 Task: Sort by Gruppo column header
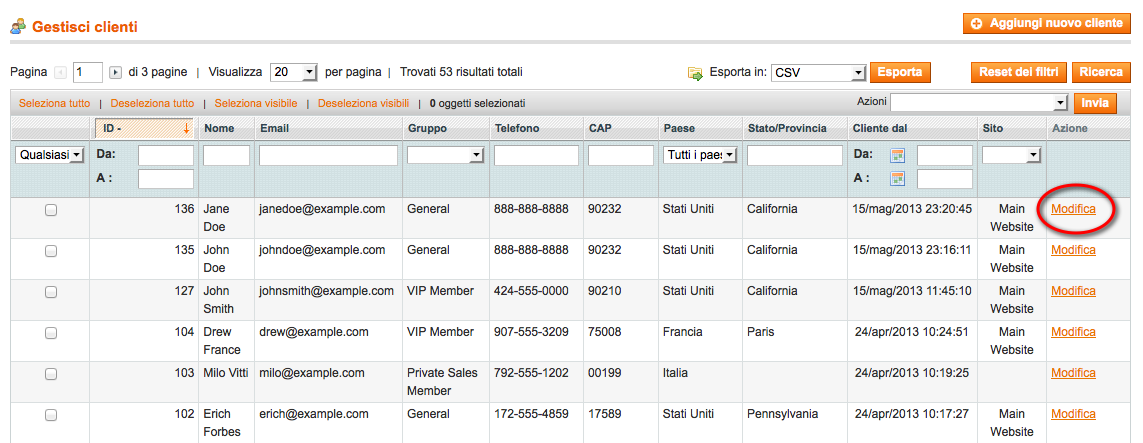[427, 128]
